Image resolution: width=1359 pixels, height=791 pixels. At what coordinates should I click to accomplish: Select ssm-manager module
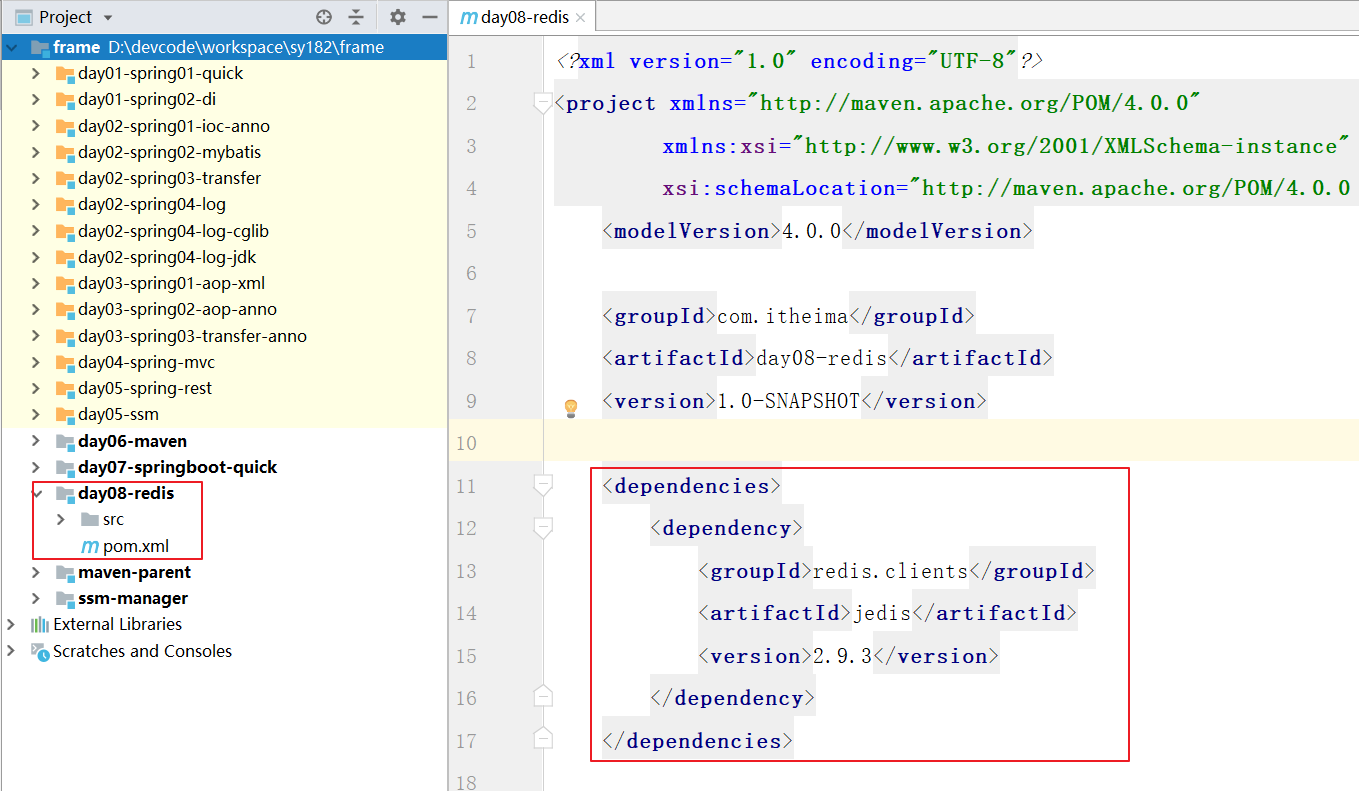pos(133,598)
